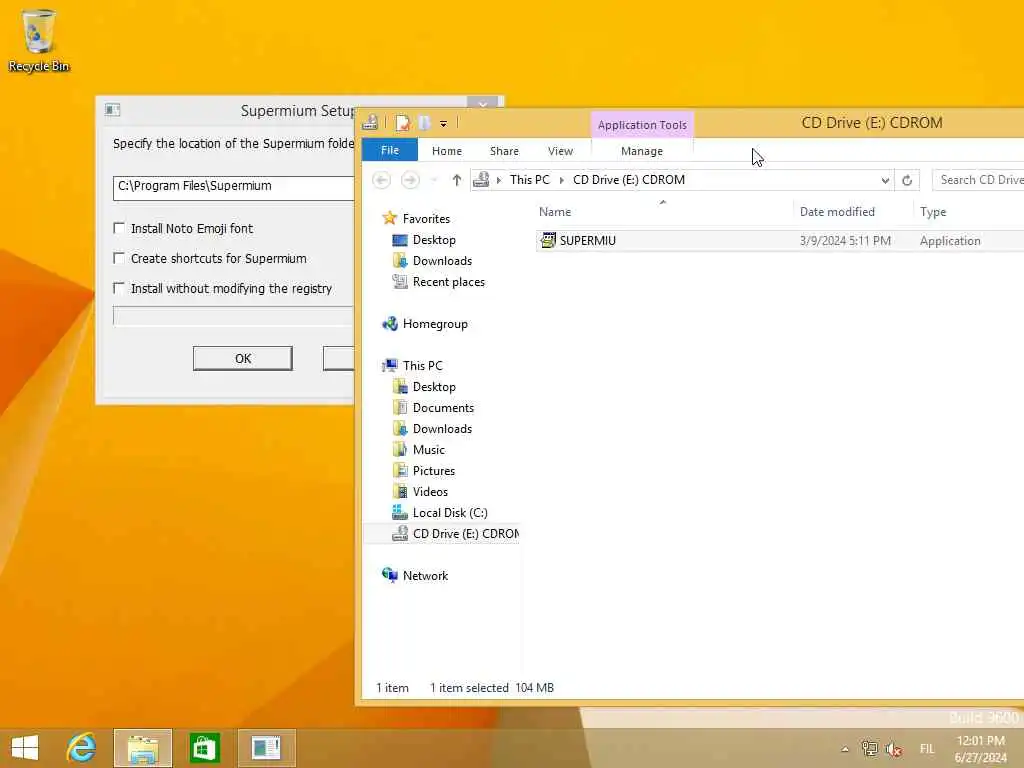The height and width of the screenshot is (768, 1024).
Task: Click the network tray icon
Action: [x=869, y=748]
